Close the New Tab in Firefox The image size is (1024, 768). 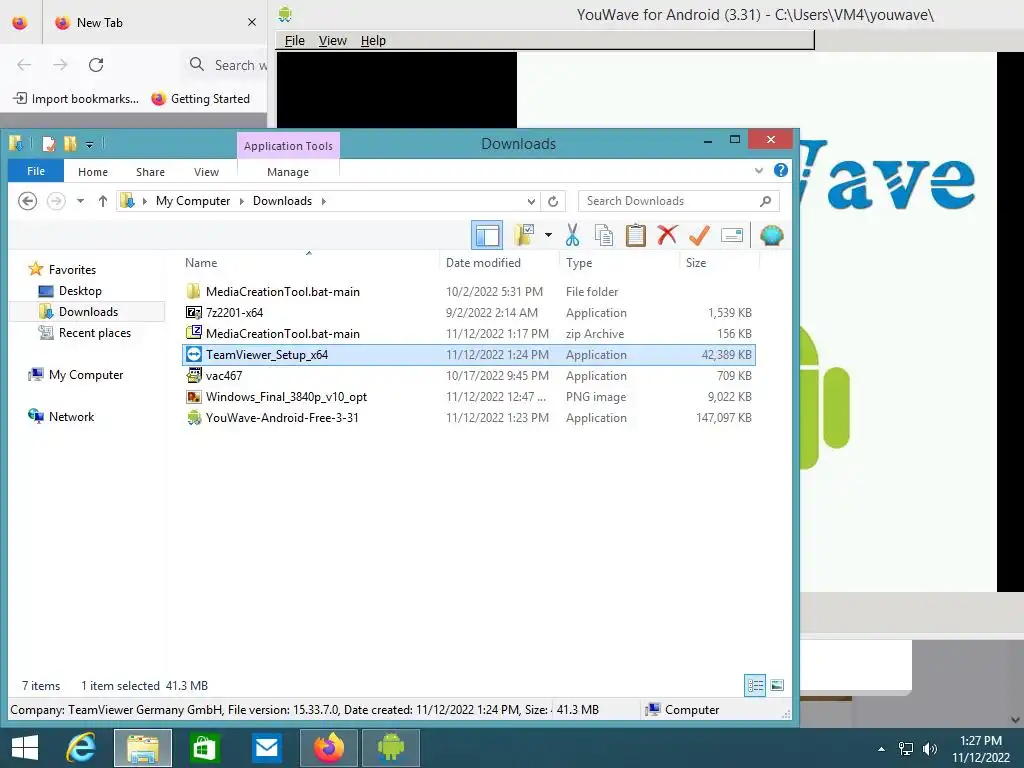pyautogui.click(x=251, y=22)
